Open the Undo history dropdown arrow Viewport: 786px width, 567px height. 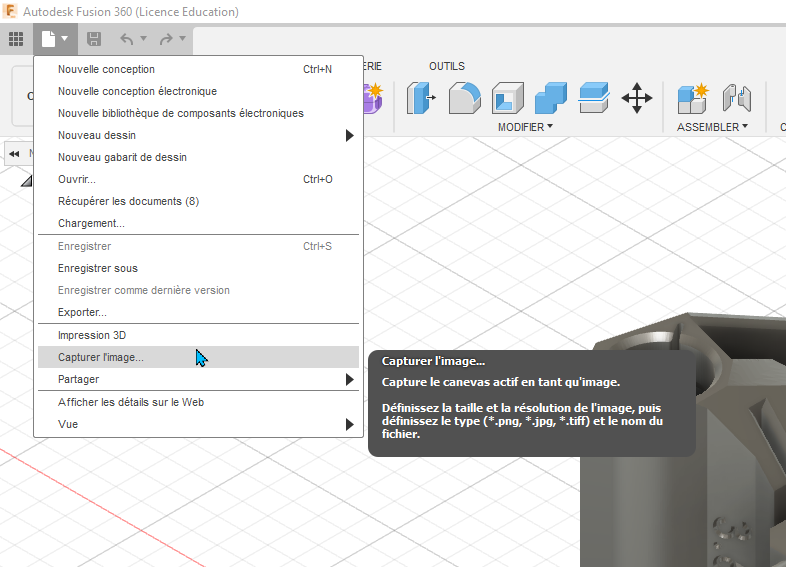pos(143,38)
